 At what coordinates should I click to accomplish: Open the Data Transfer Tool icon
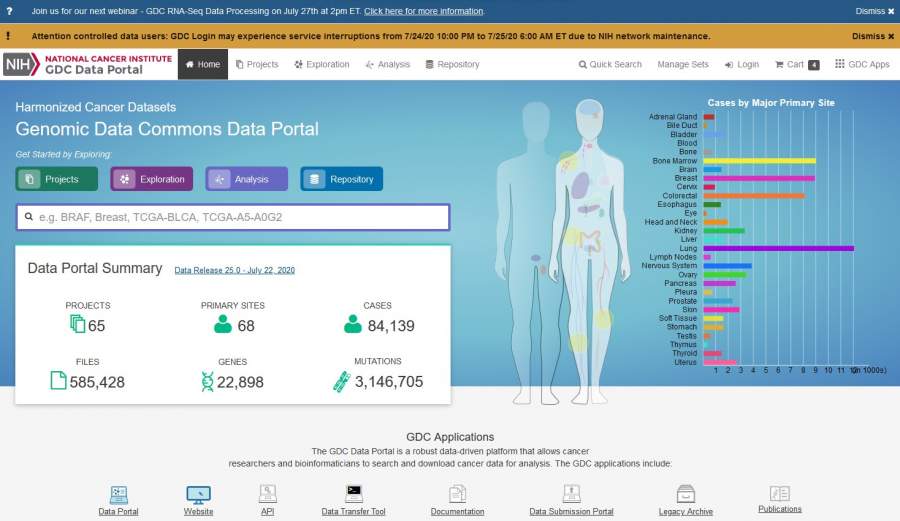(354, 493)
